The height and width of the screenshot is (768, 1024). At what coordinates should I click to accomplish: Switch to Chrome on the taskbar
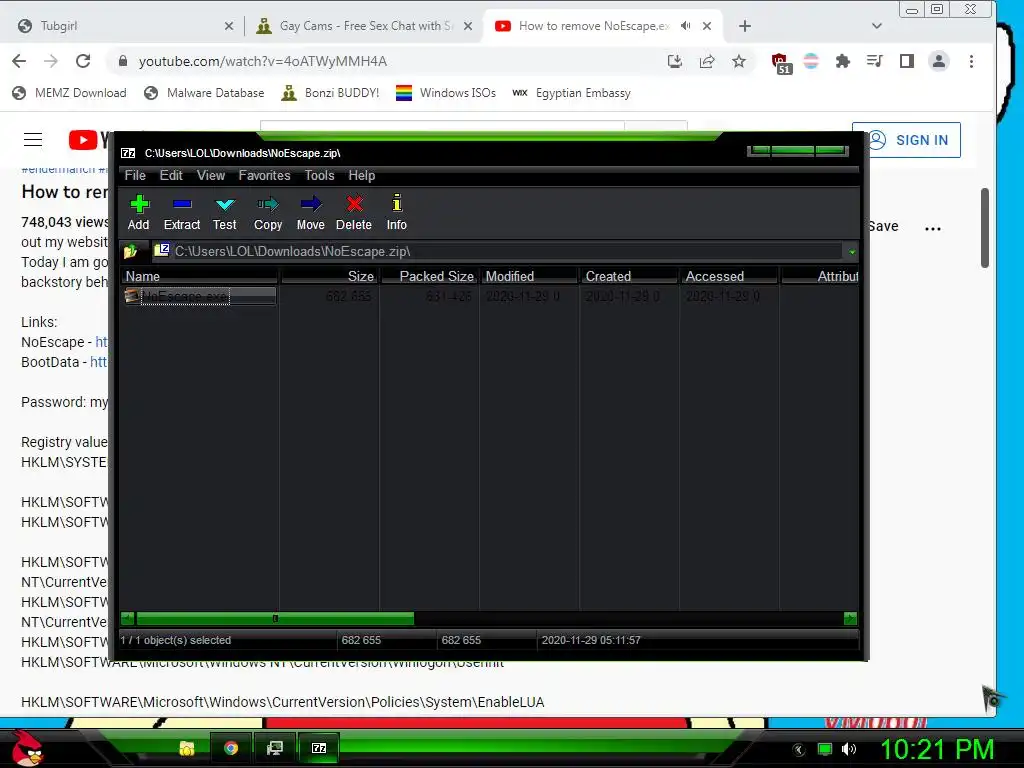click(231, 748)
